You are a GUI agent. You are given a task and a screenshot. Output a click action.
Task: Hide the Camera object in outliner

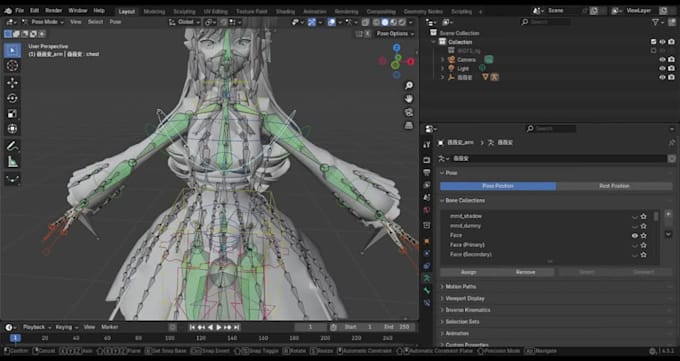pyautogui.click(x=662, y=59)
